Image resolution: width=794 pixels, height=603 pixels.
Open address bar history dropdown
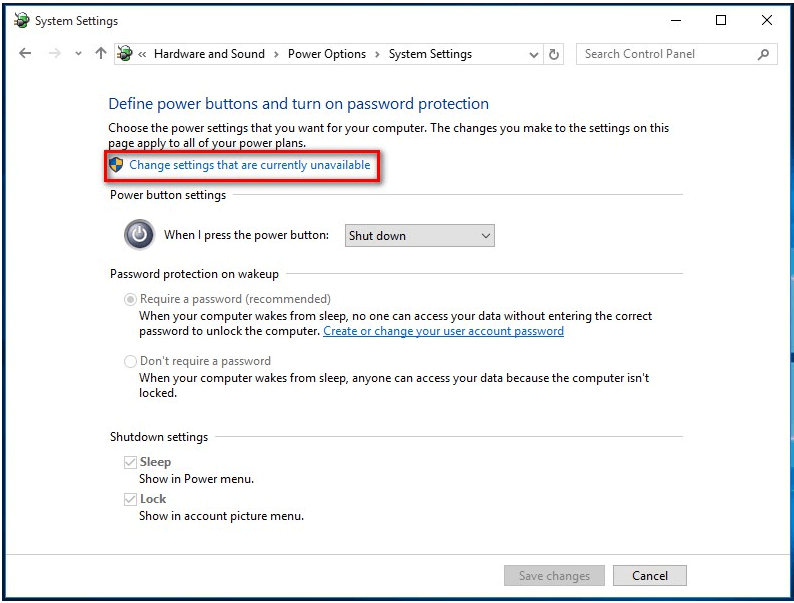tap(533, 54)
